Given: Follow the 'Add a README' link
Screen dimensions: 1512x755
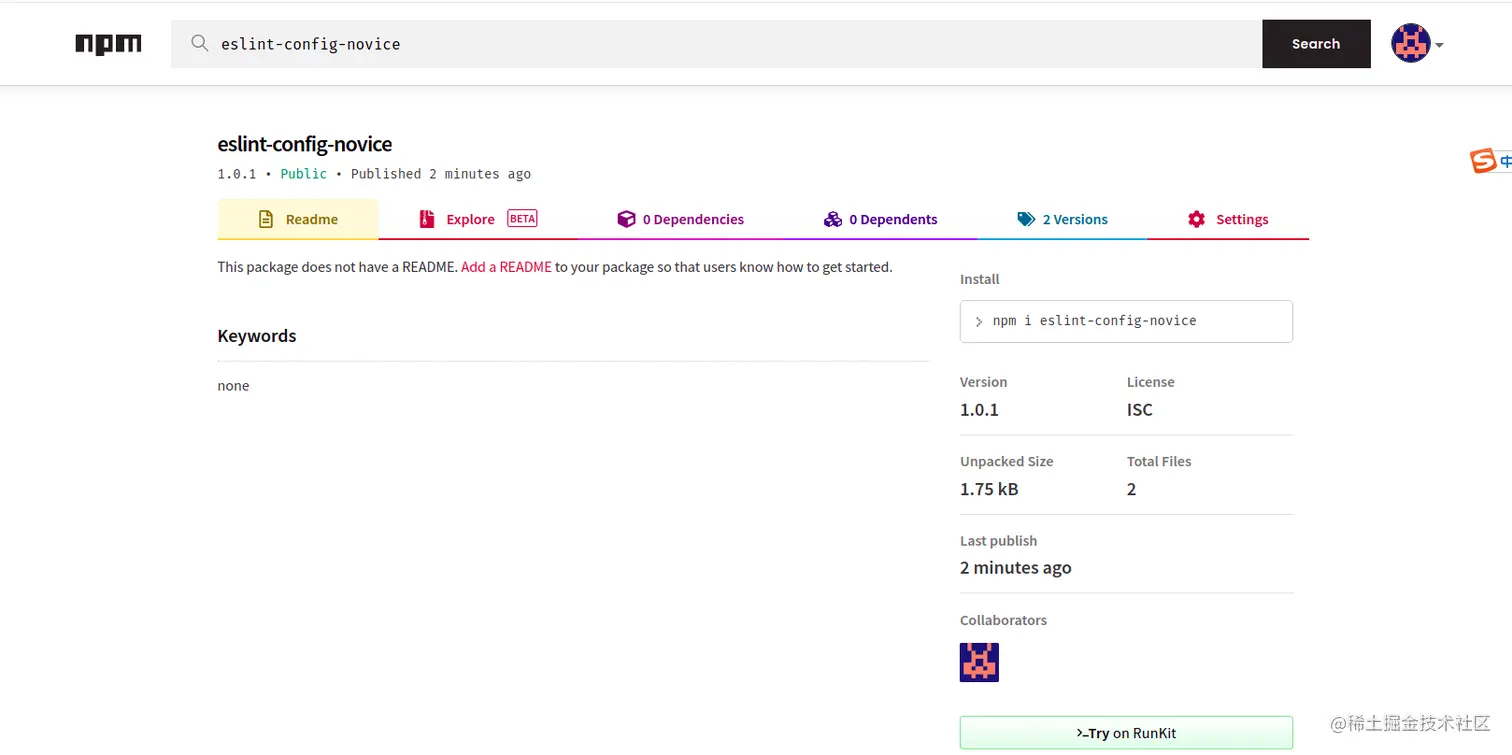Looking at the screenshot, I should 506,267.
